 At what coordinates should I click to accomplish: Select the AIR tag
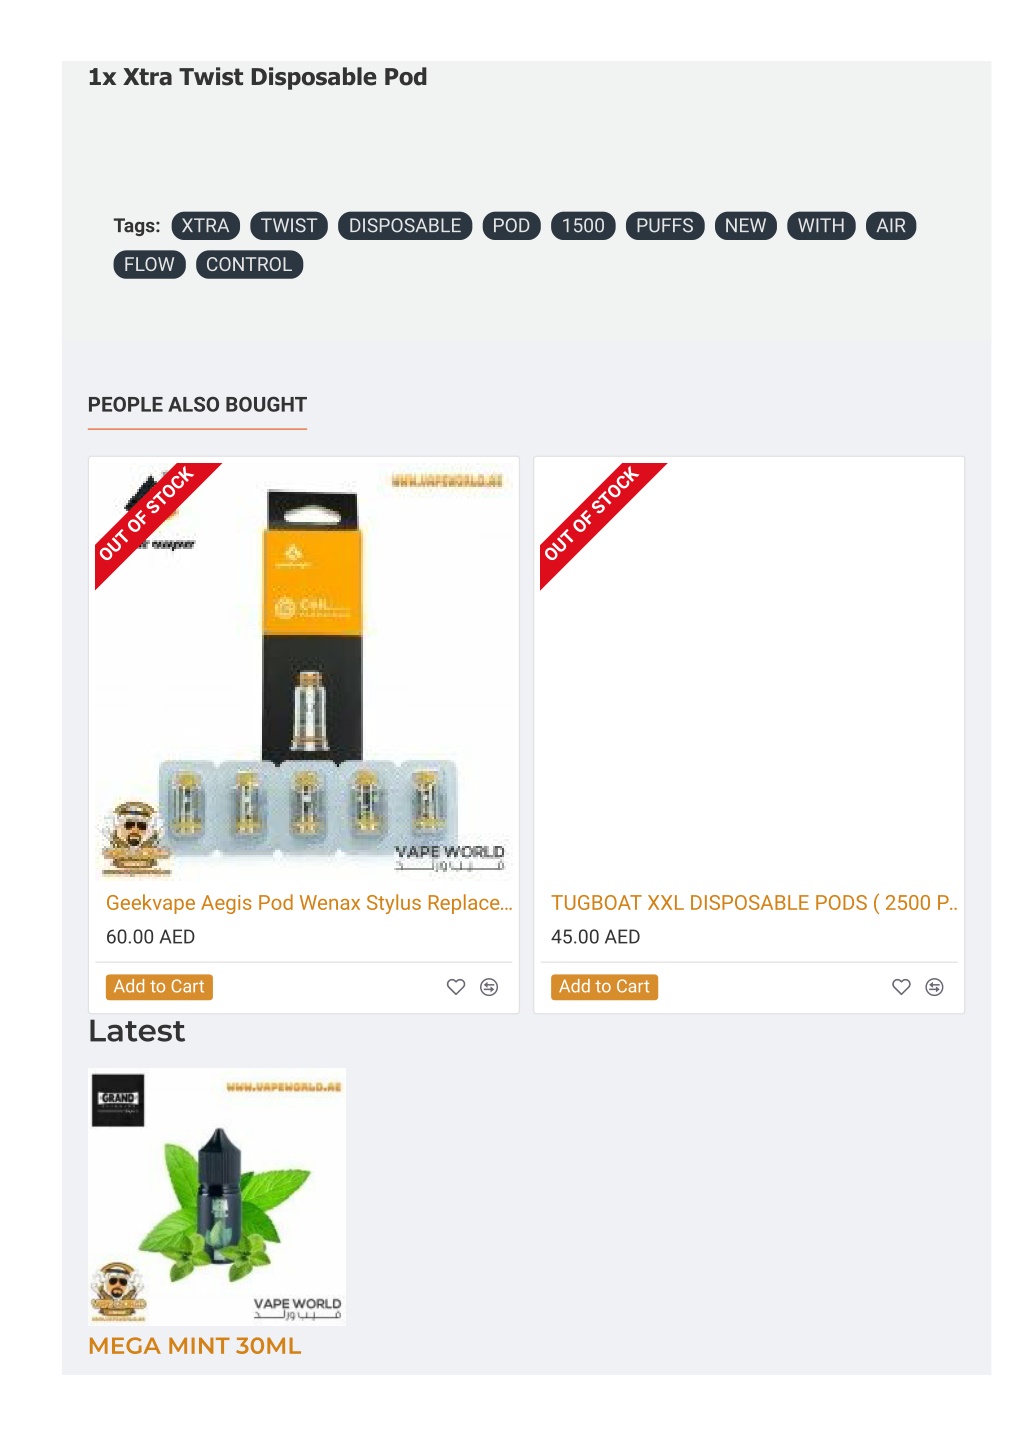(x=891, y=226)
